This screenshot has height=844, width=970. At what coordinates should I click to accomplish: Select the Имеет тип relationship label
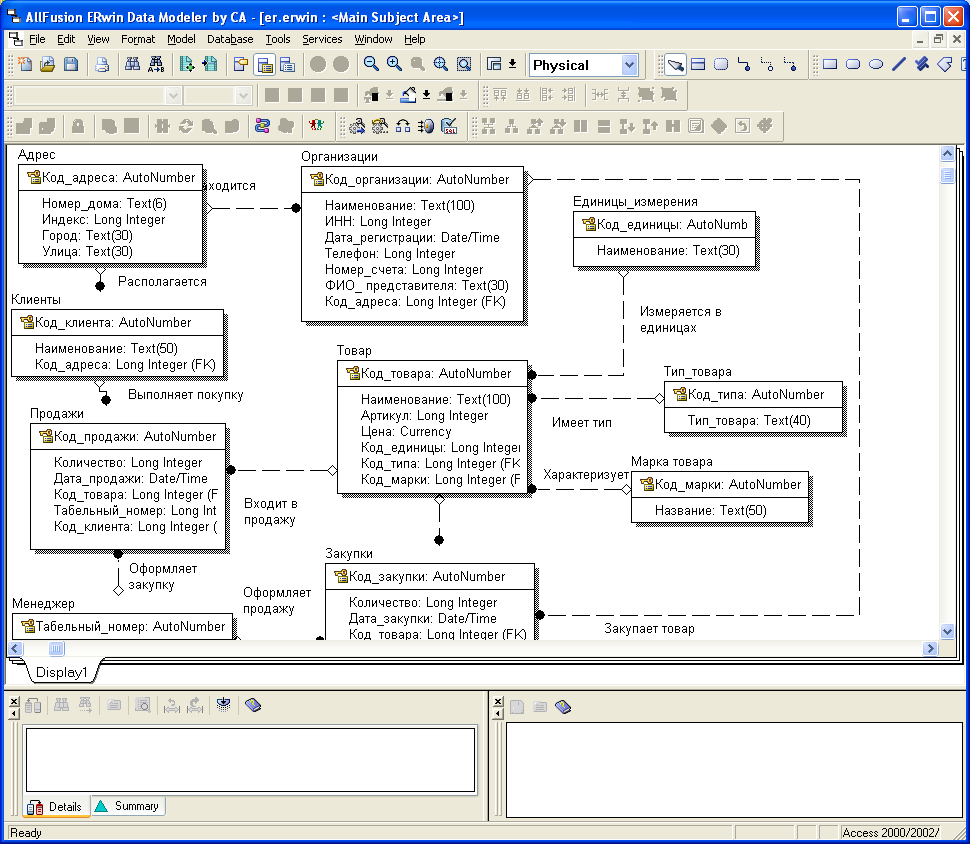(x=582, y=423)
